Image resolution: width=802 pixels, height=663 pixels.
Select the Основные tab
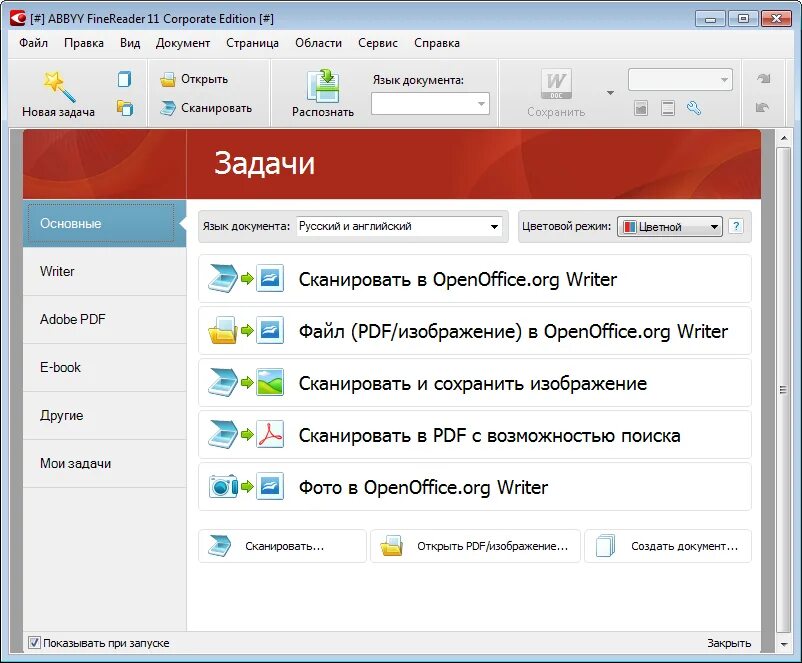click(x=104, y=224)
